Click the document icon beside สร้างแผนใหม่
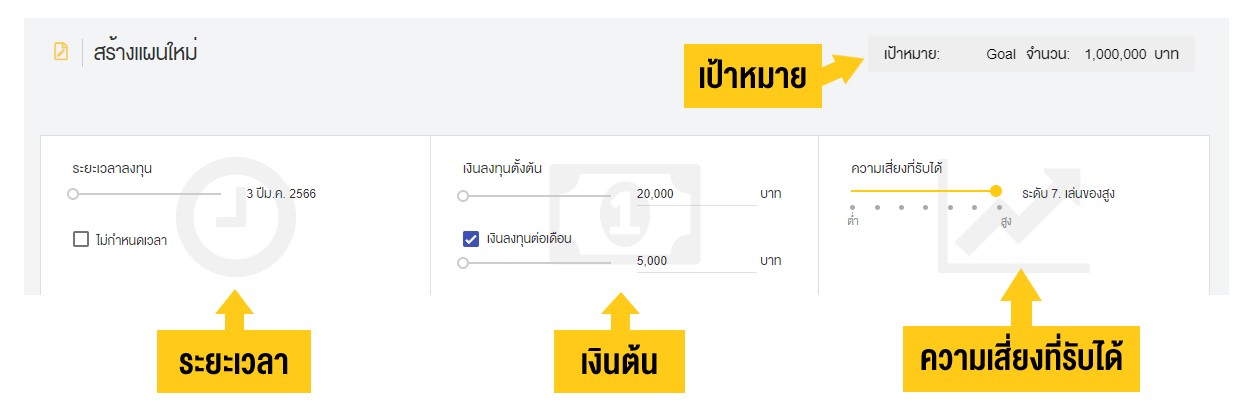The image size is (1254, 418). tap(61, 51)
